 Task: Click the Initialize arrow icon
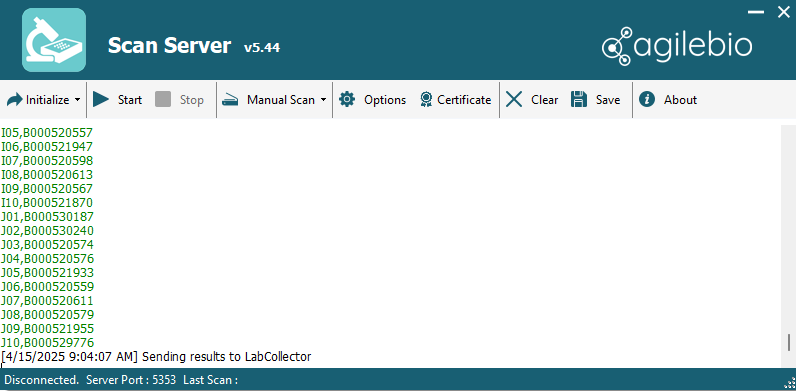click(15, 100)
